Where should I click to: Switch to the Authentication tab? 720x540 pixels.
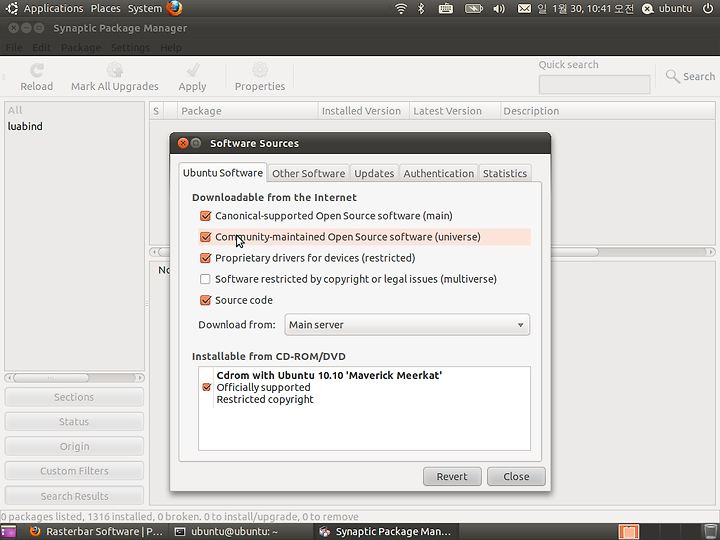pyautogui.click(x=439, y=174)
